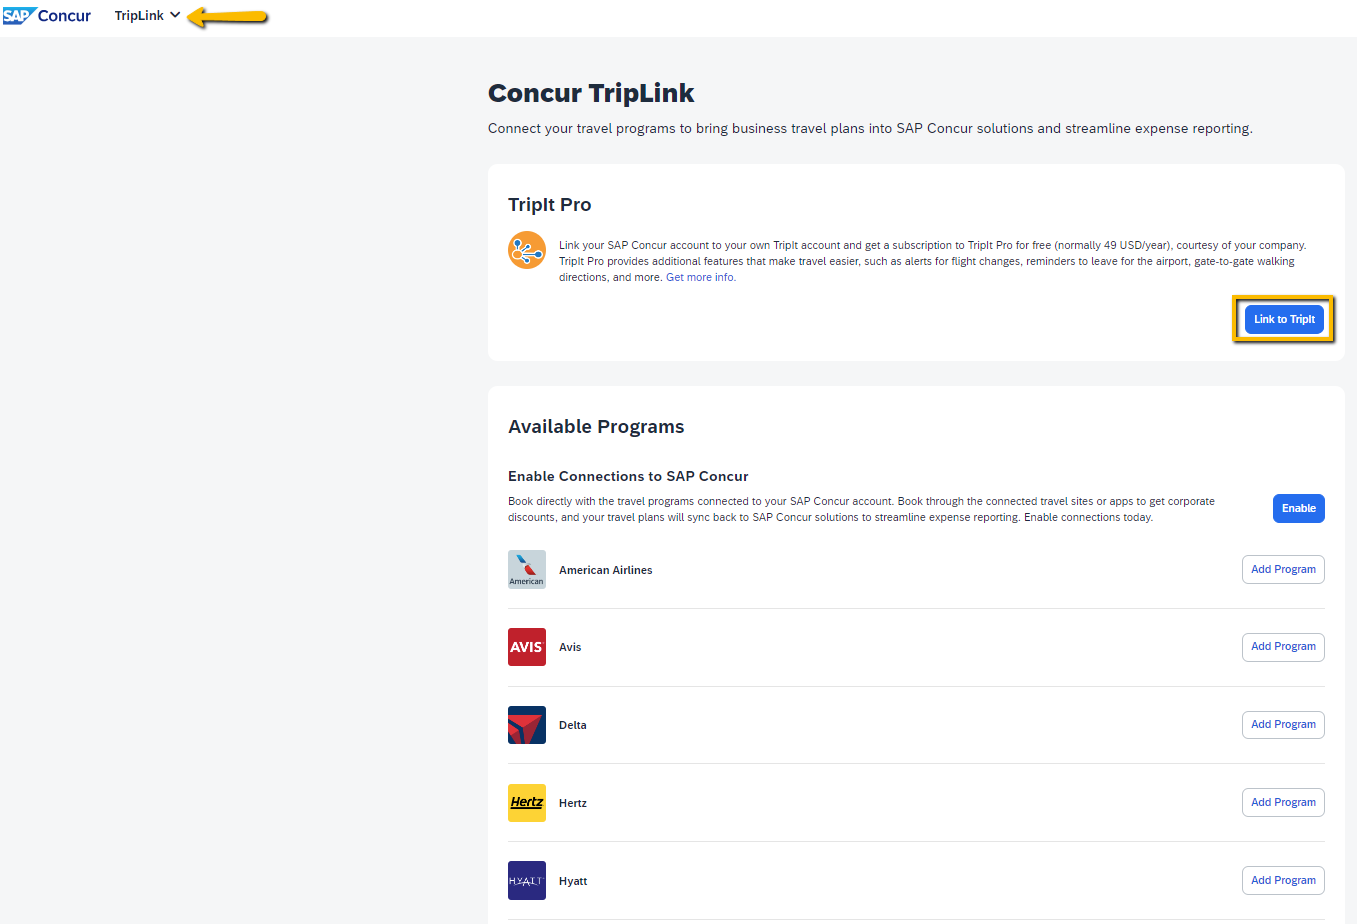Add Program for American Airlines
Screen dimensions: 1357x924
click(x=1283, y=569)
